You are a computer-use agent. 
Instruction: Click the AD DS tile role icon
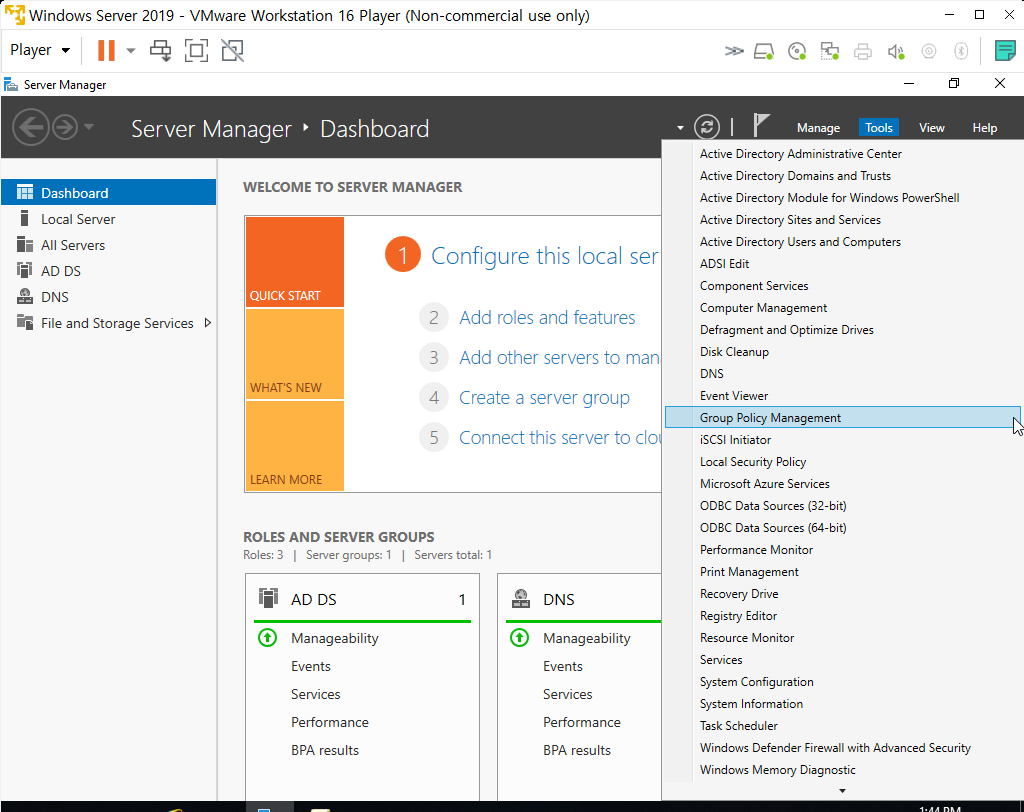point(268,598)
